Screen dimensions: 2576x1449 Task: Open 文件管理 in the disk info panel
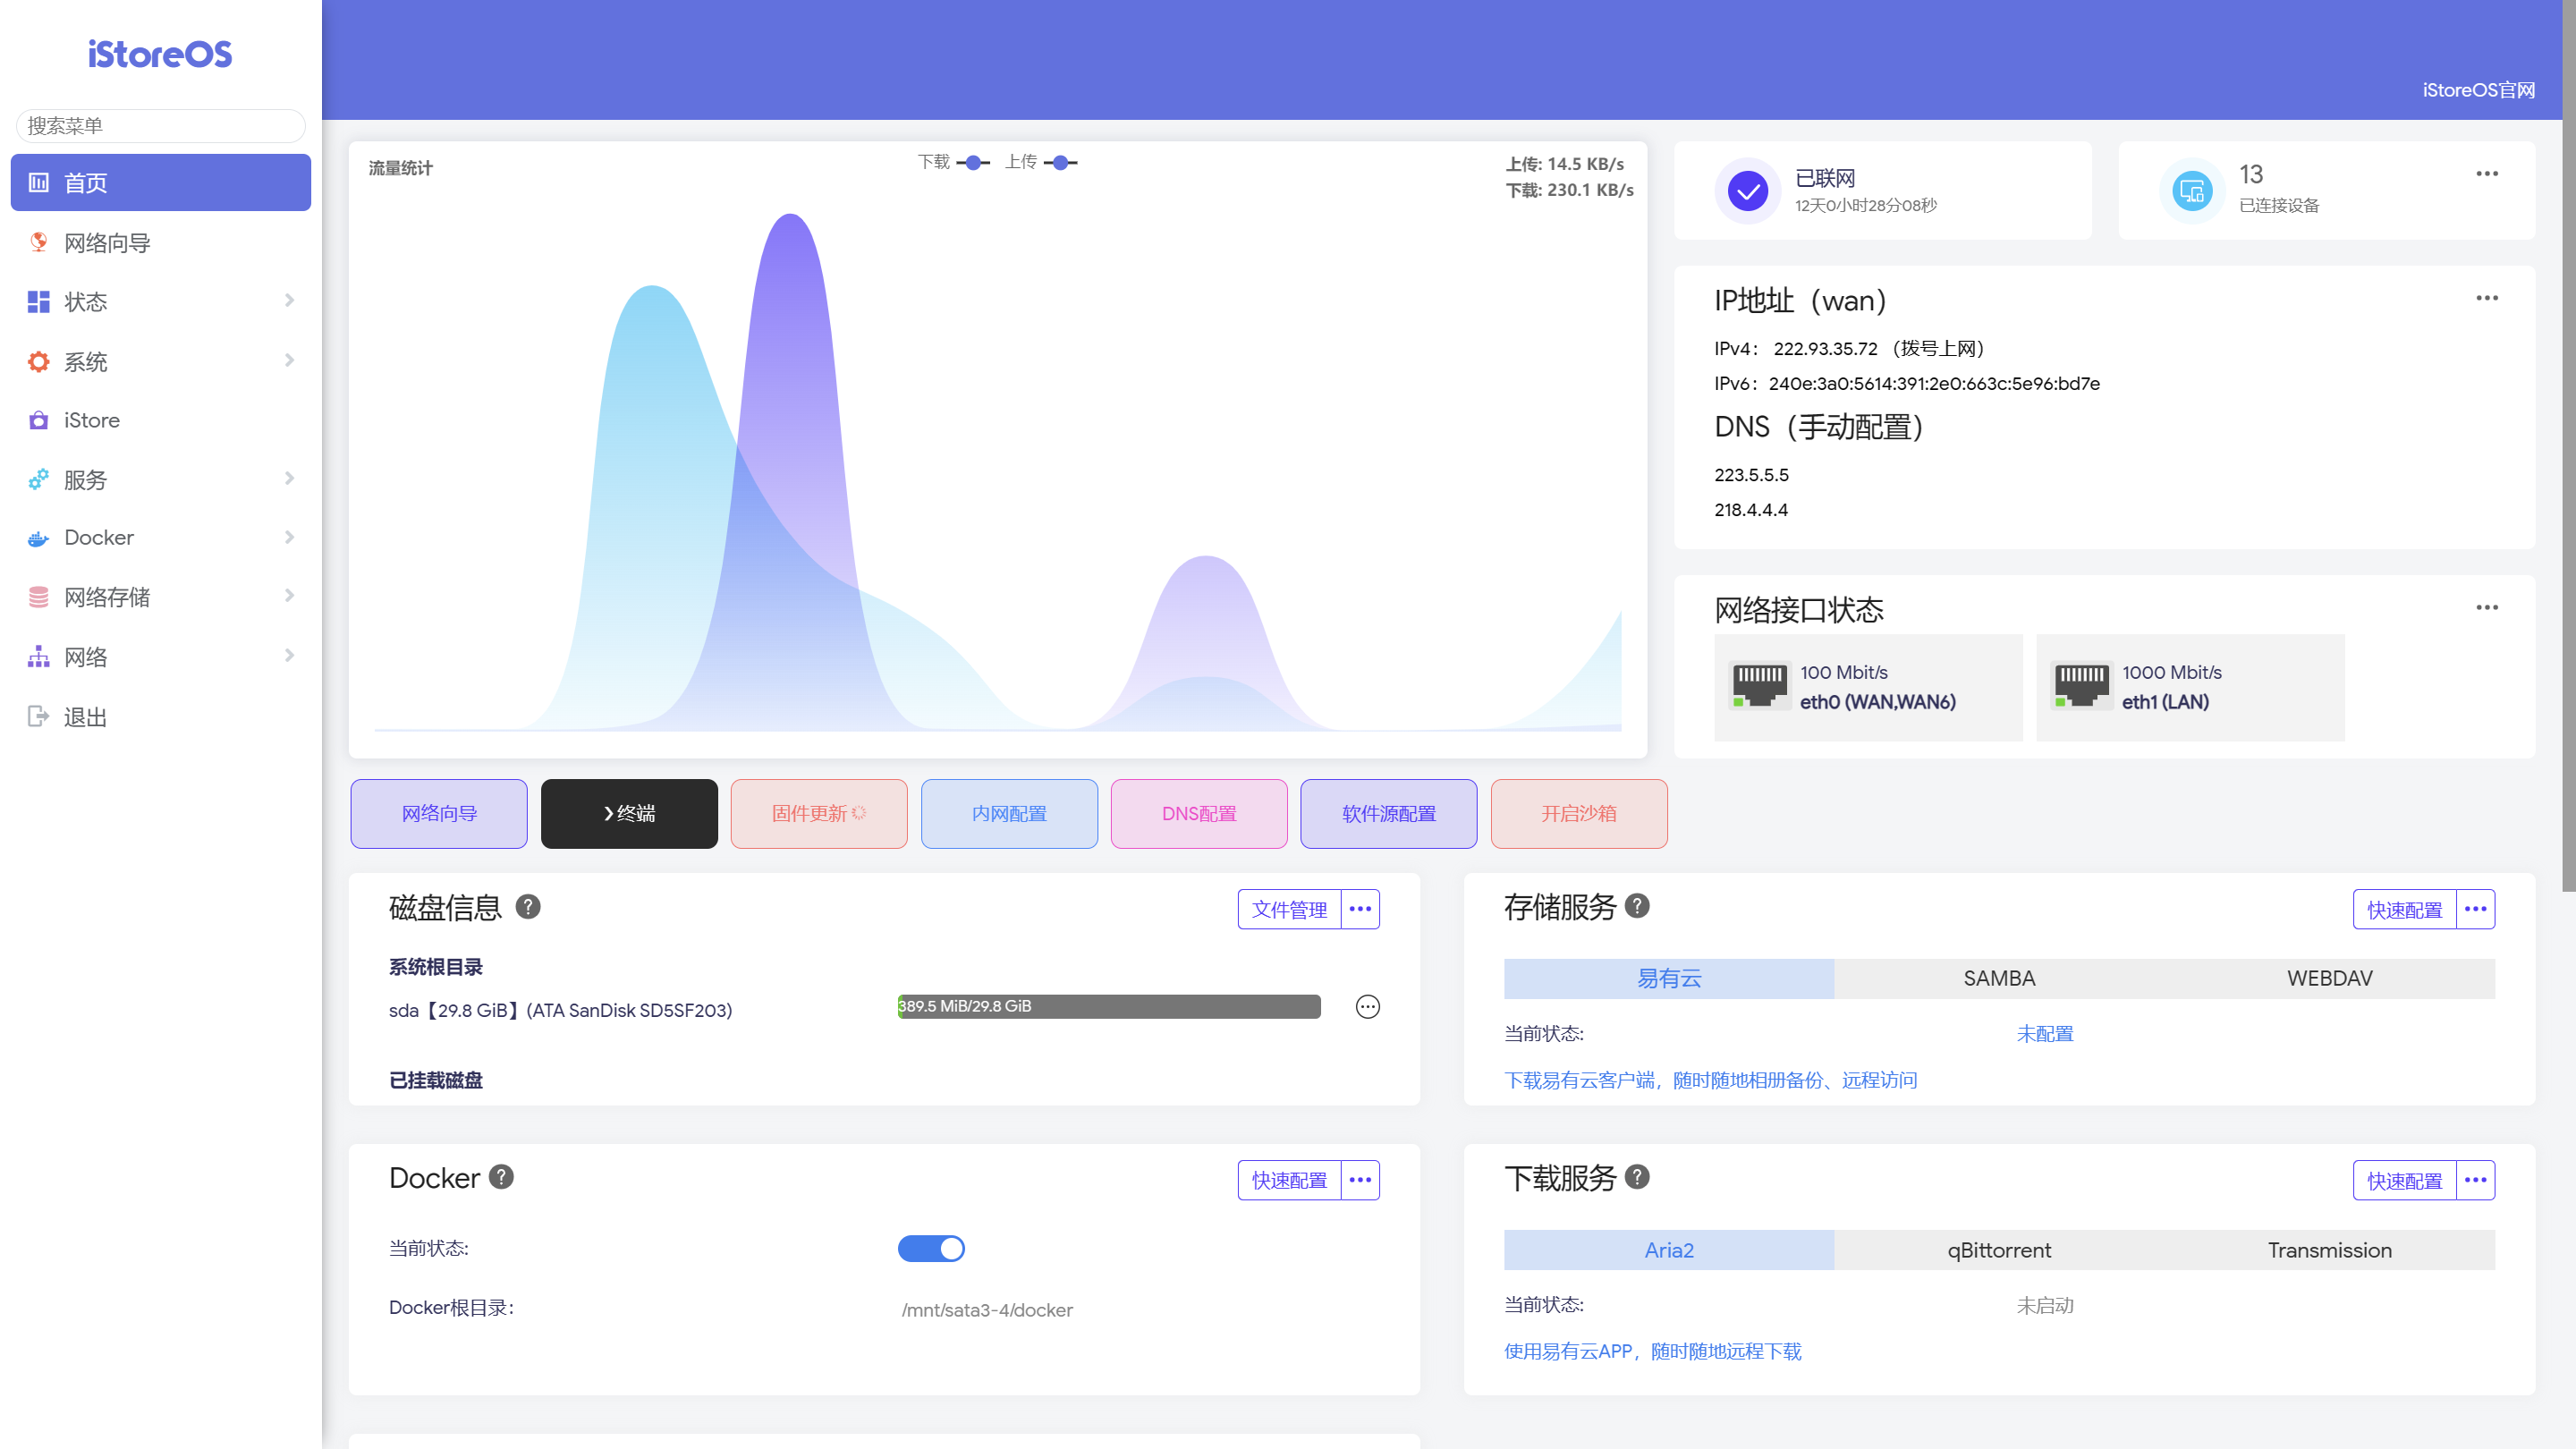(1289, 909)
